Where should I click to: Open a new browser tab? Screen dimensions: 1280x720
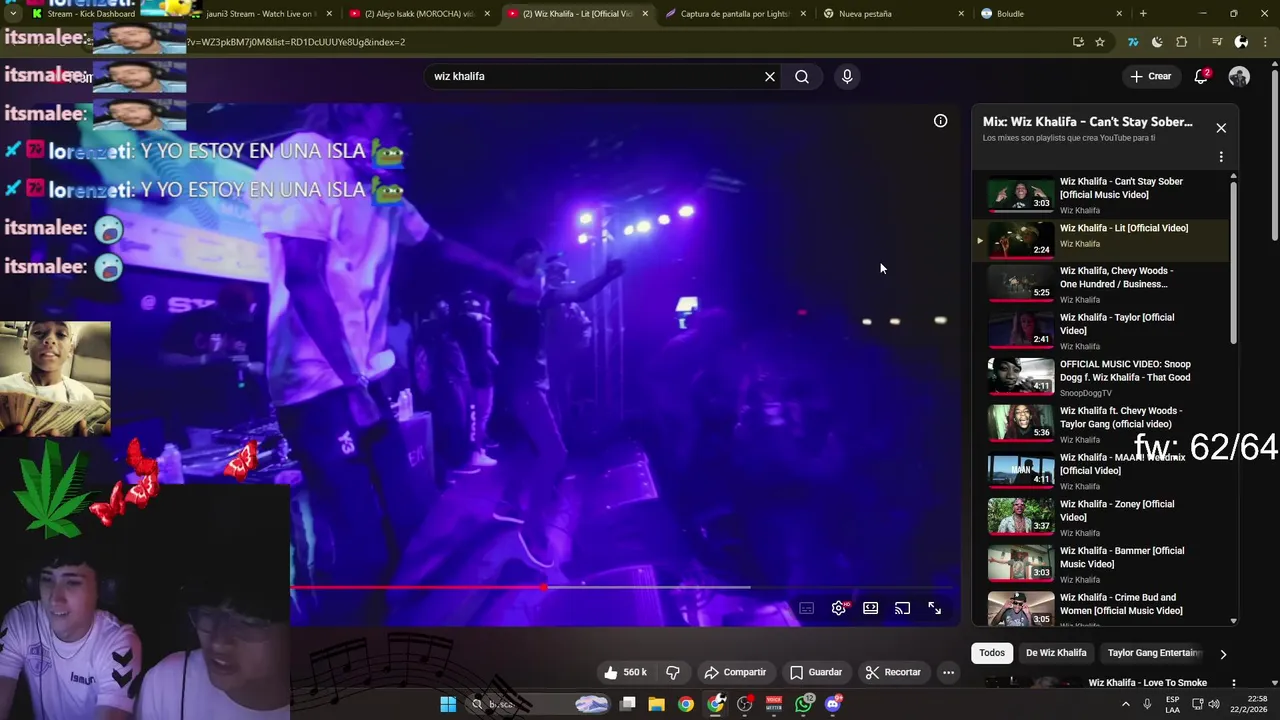coord(1143,14)
